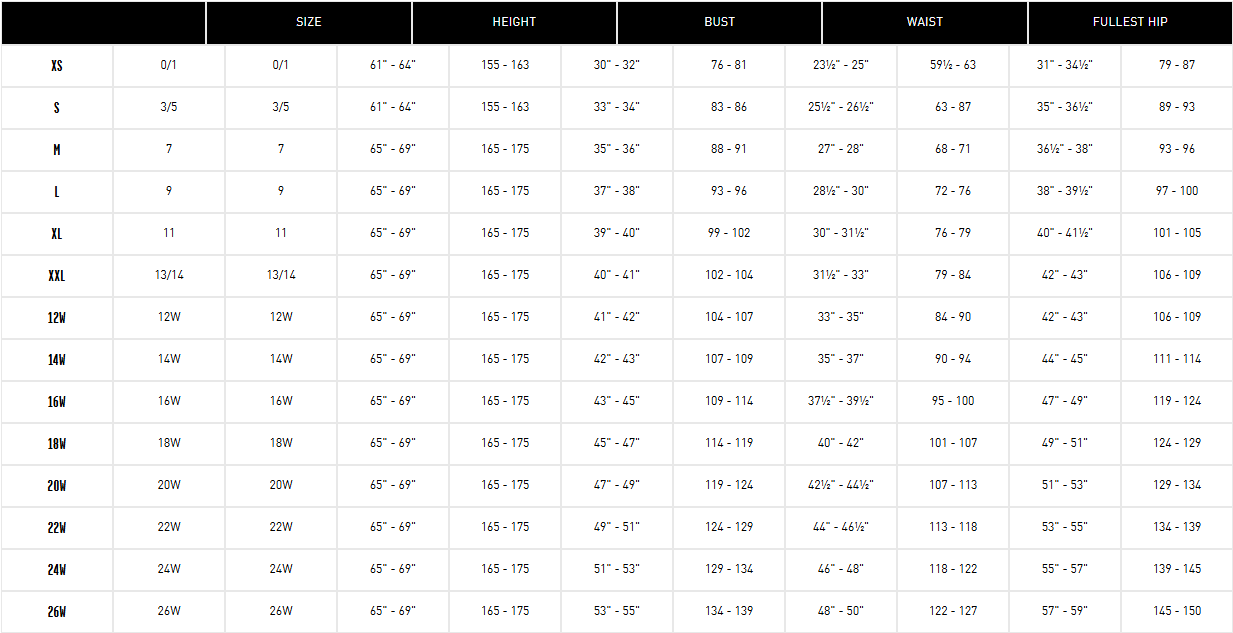This screenshot has height=633, width=1233.
Task: Click the SIZE column header
Action: click(309, 22)
